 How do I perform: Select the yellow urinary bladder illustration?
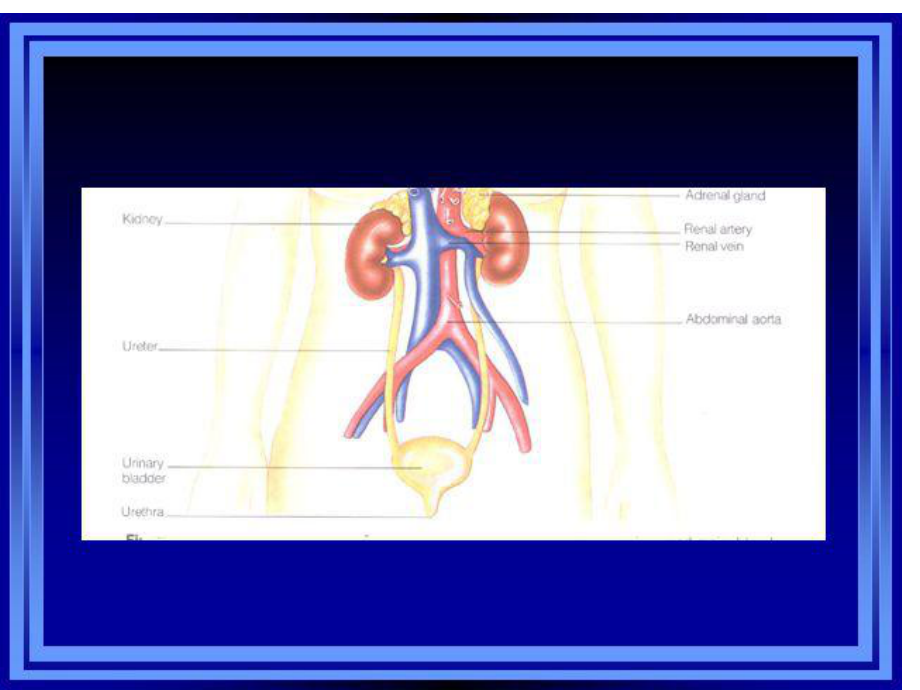tap(420, 463)
